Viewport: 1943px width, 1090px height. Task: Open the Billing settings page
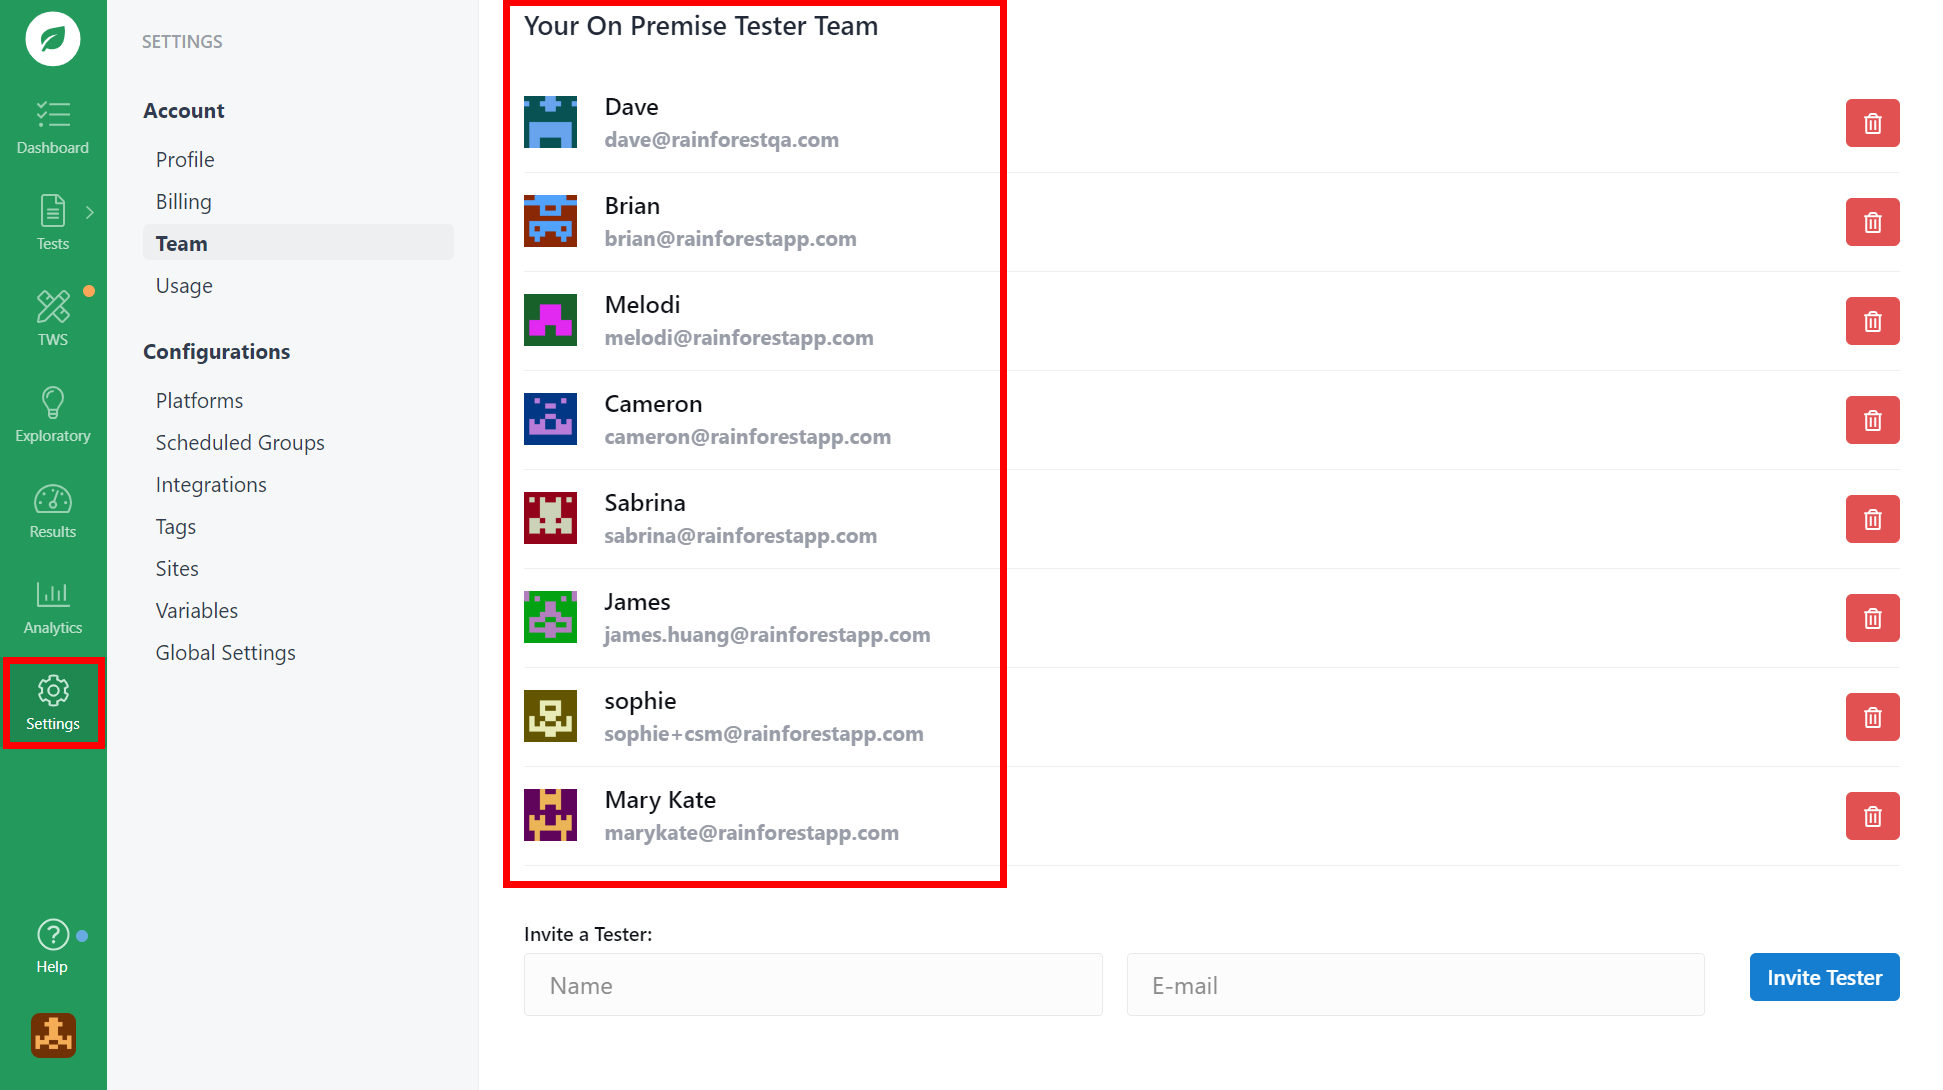point(184,202)
